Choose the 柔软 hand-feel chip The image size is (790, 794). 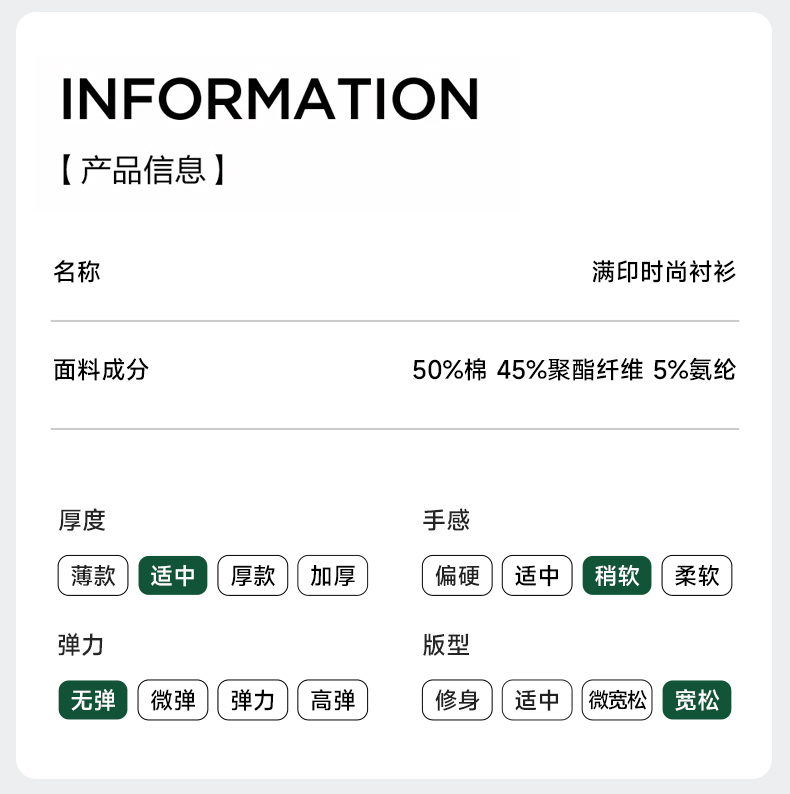[697, 576]
